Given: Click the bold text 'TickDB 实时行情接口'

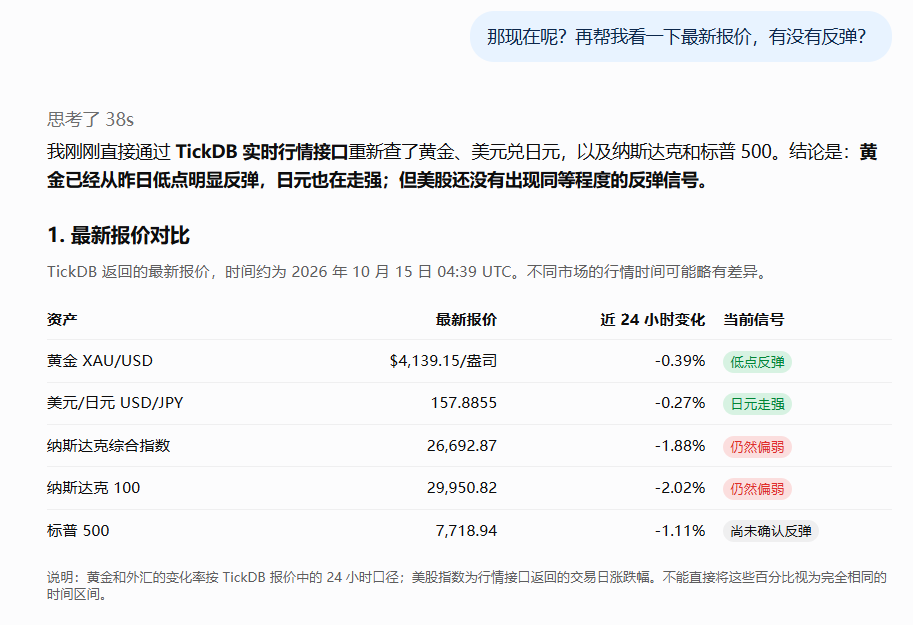Looking at the screenshot, I should [262, 152].
